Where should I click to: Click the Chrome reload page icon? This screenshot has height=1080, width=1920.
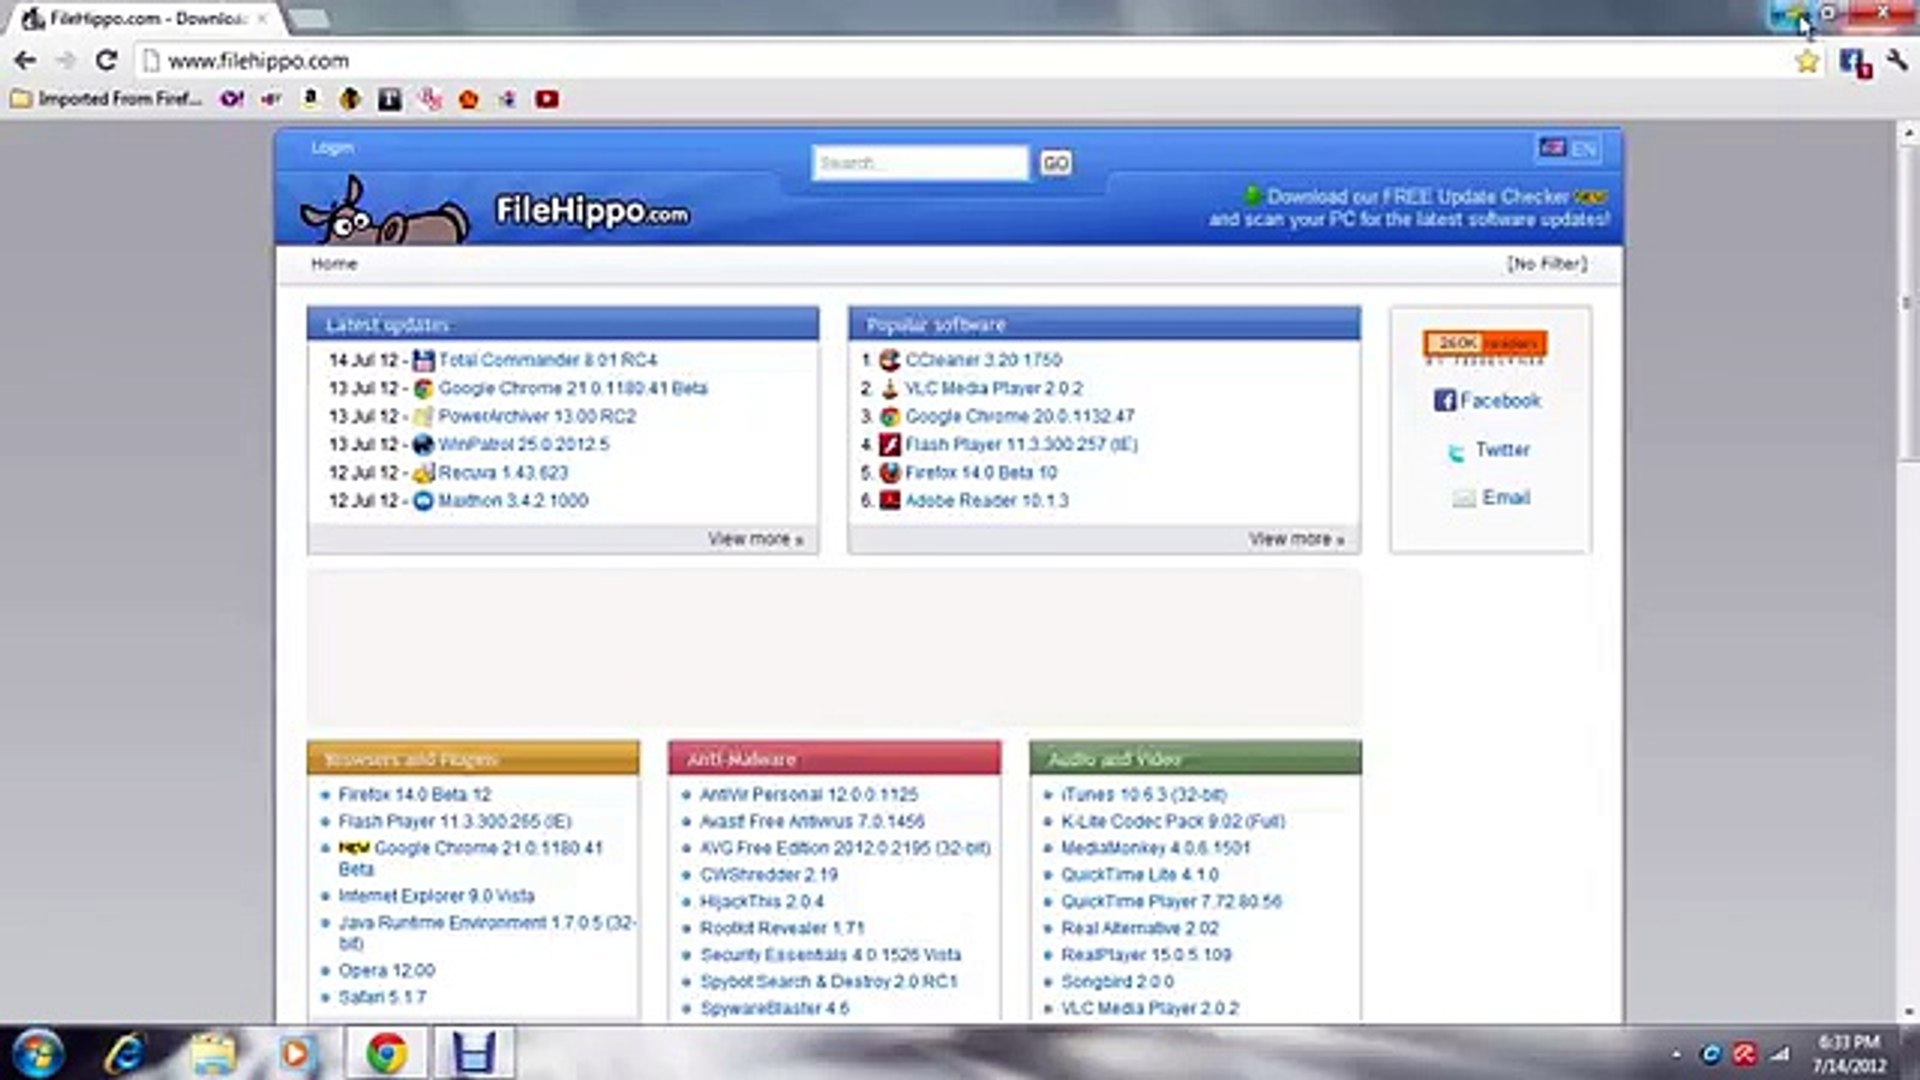click(x=106, y=61)
